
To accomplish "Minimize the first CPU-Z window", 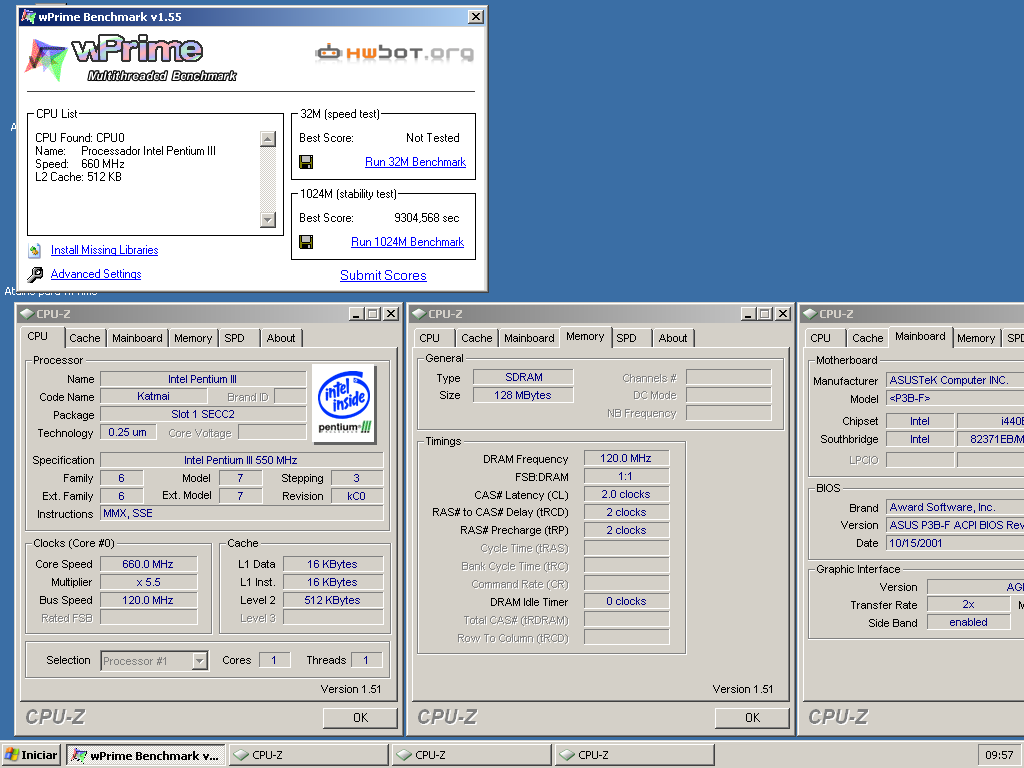I will pos(357,314).
